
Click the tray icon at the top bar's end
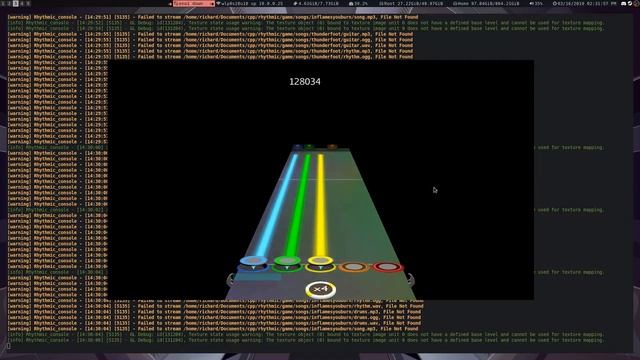[636, 3]
